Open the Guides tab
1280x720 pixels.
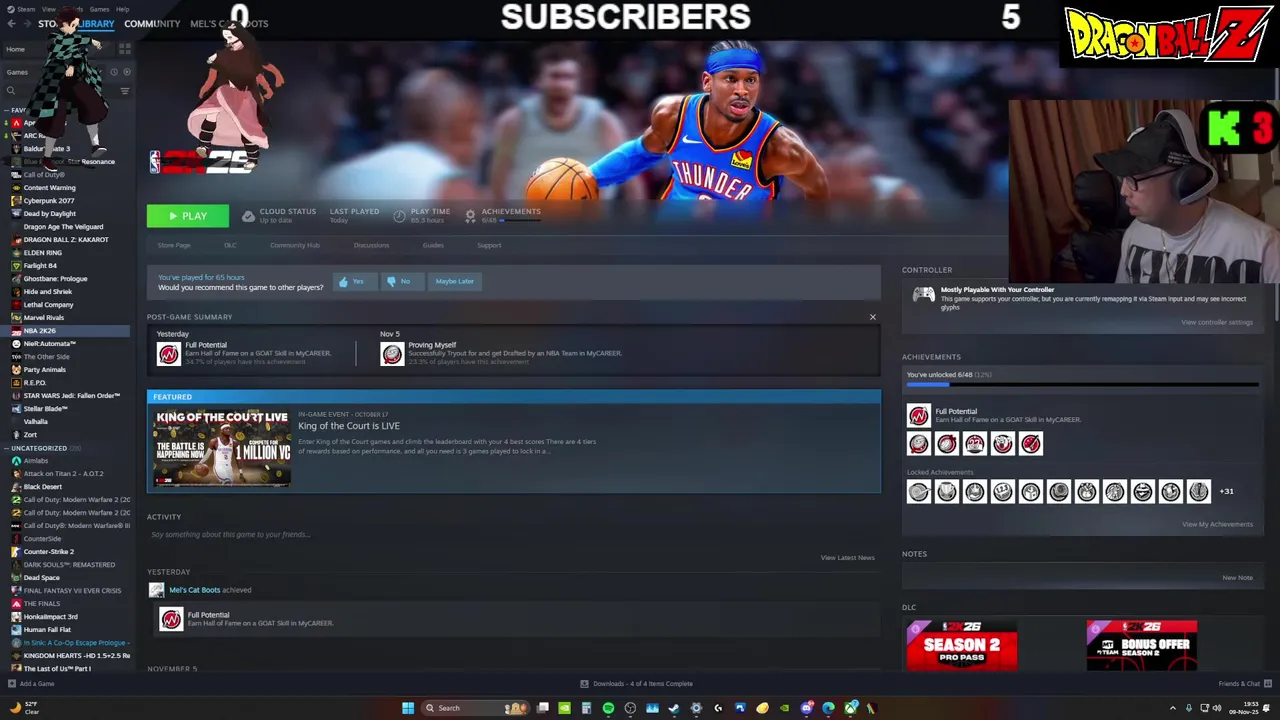(x=433, y=245)
